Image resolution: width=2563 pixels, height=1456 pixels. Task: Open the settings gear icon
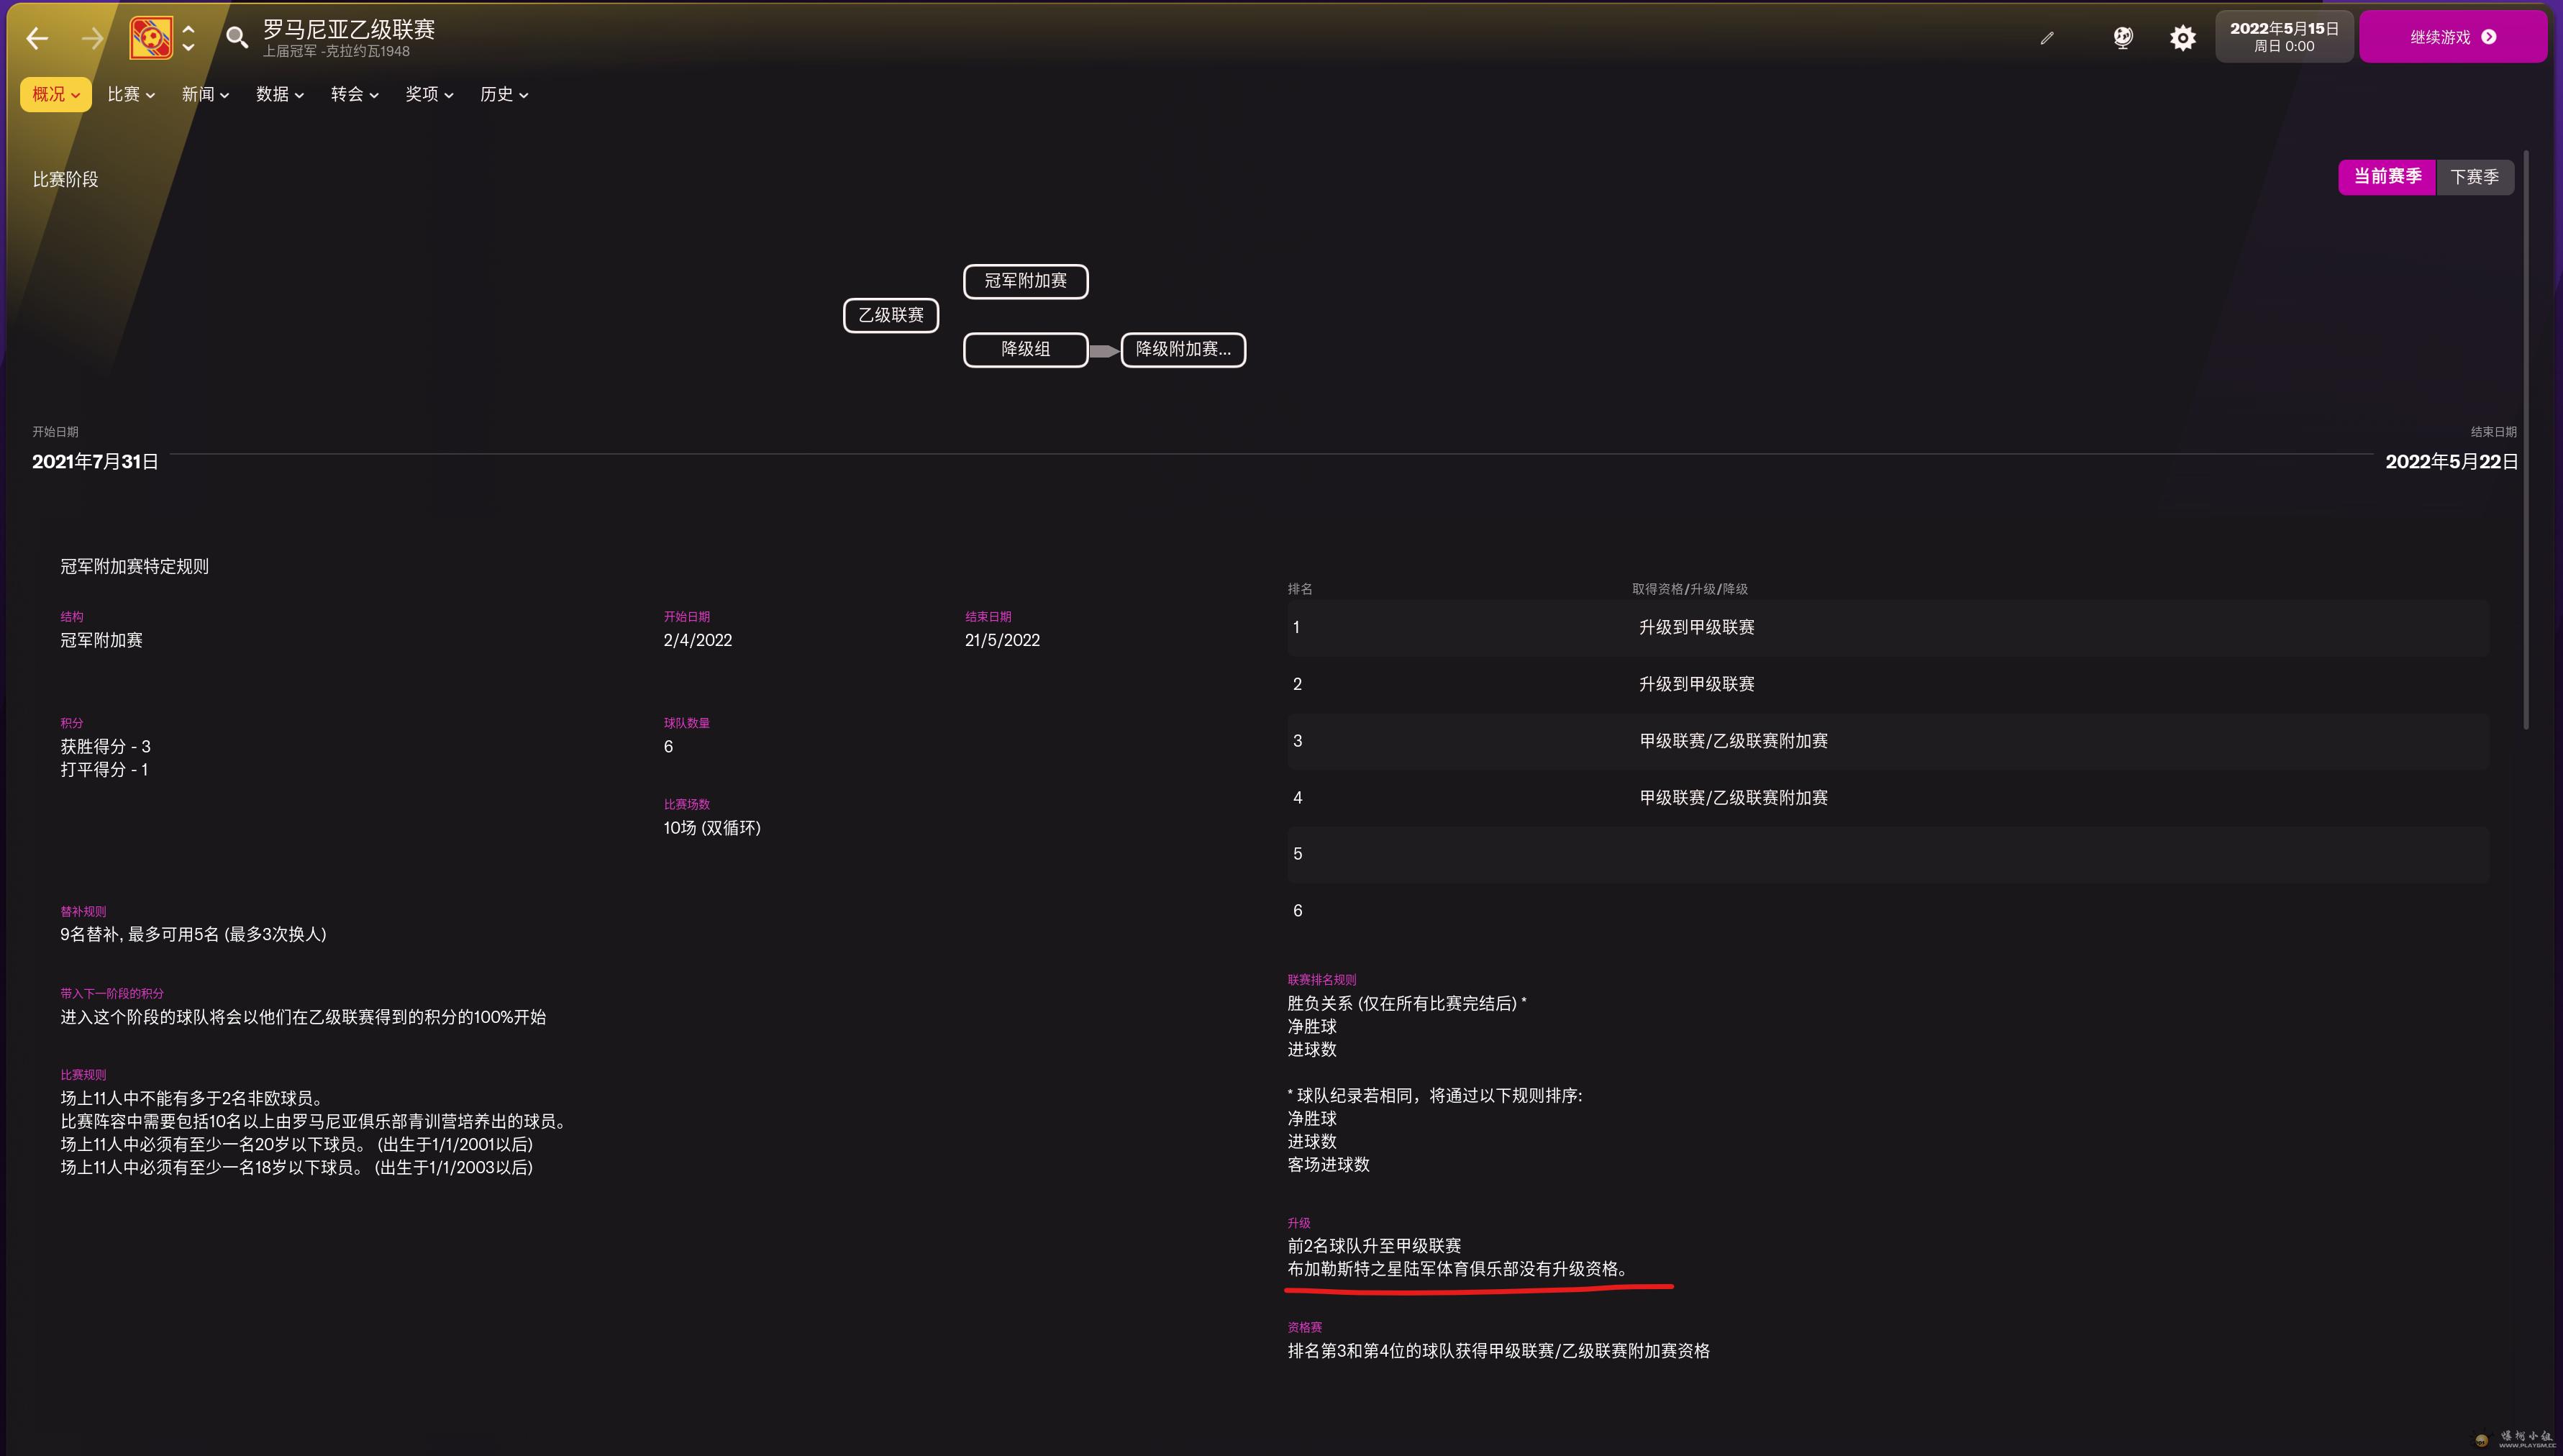2182,38
